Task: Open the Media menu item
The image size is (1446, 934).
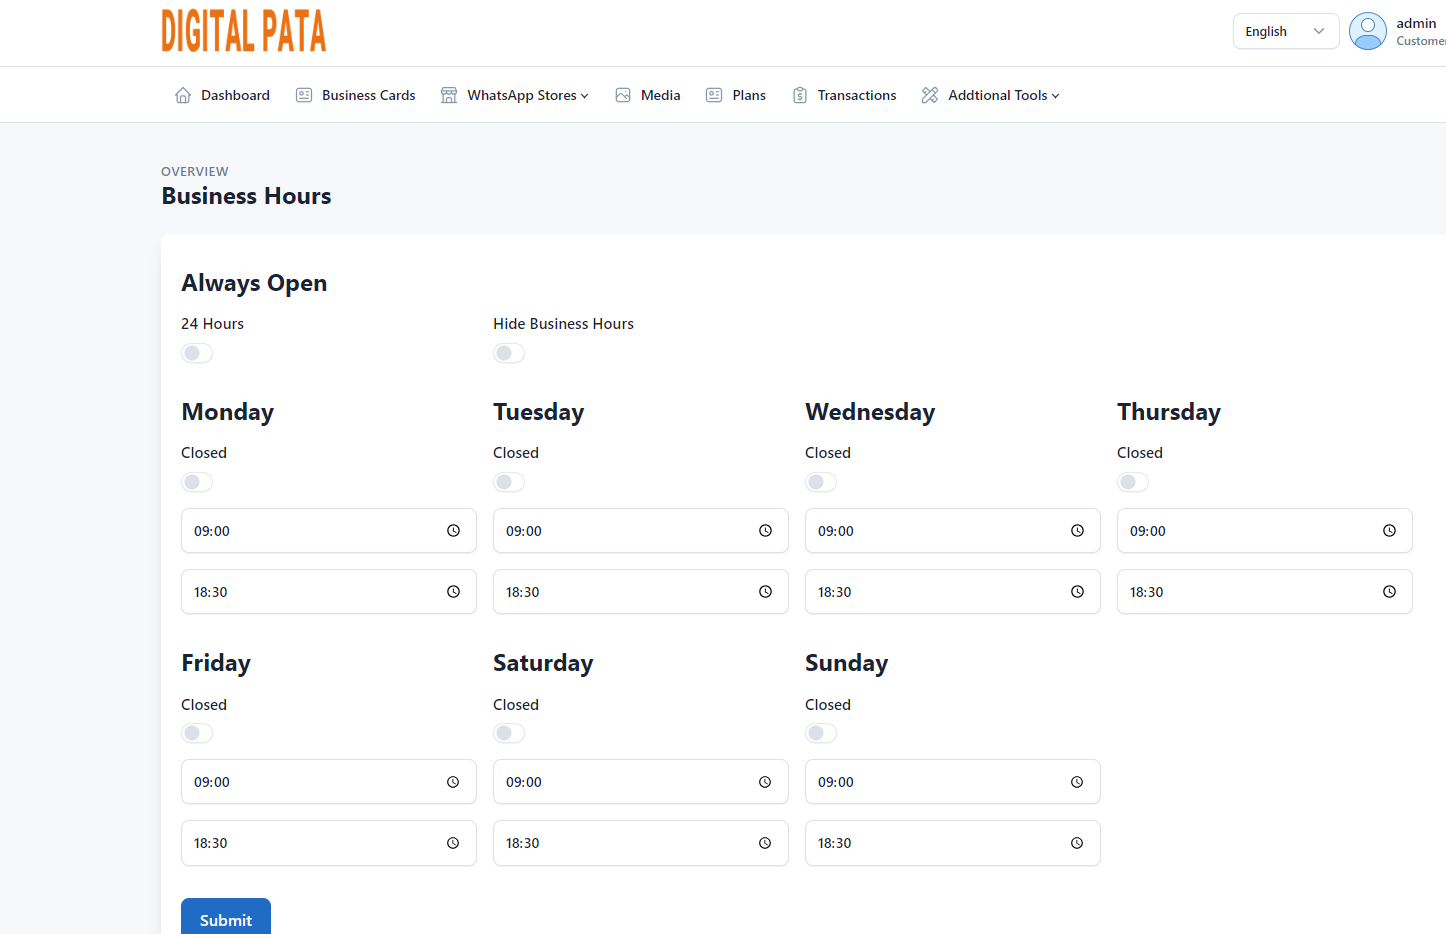Action: coord(648,95)
